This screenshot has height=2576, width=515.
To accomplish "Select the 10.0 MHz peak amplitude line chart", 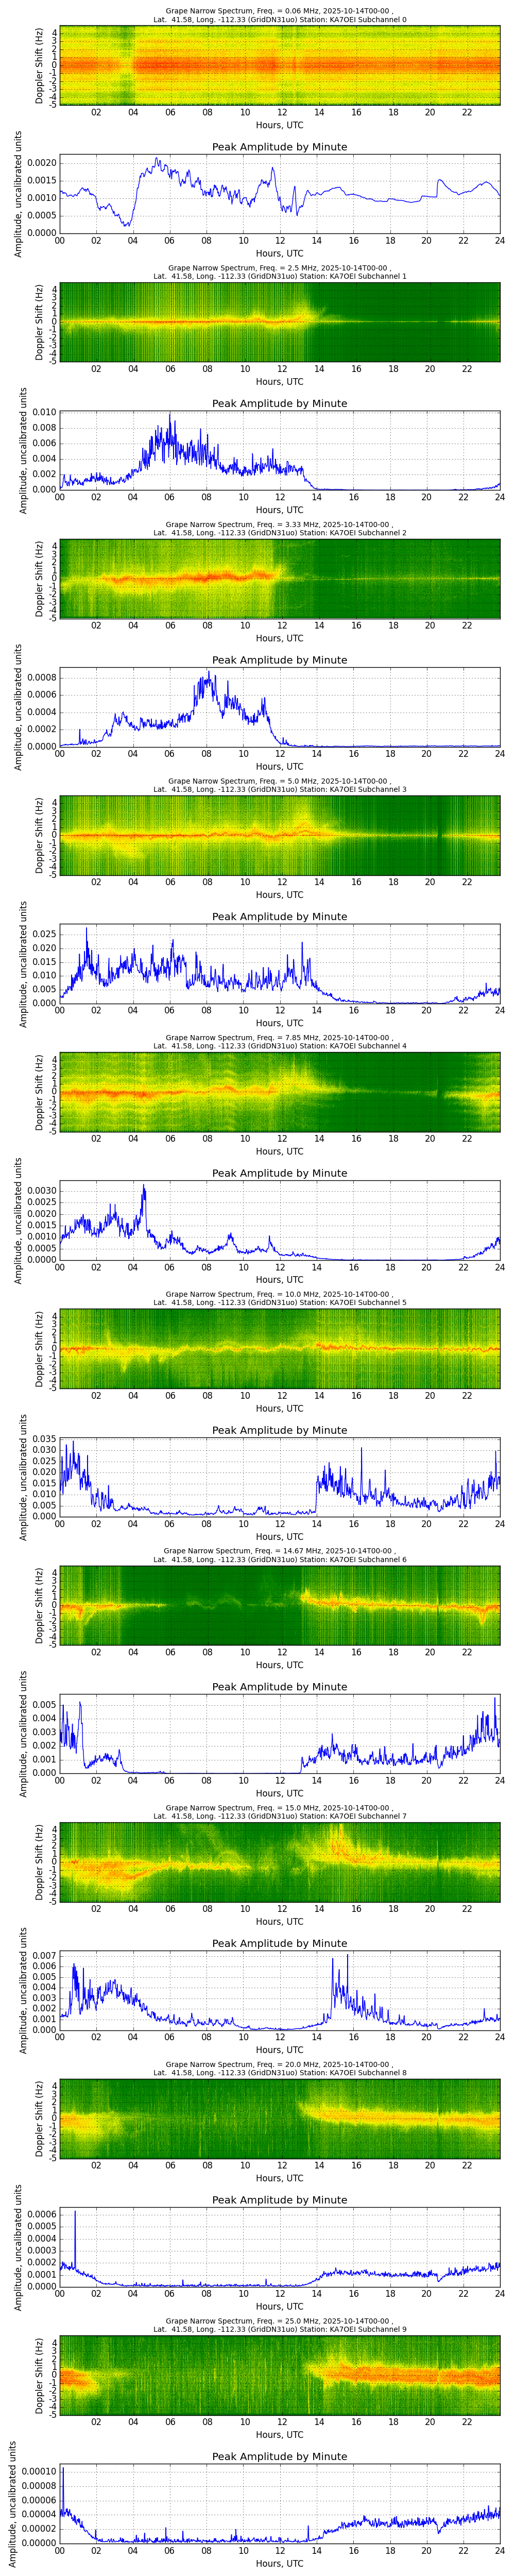I will coord(279,1476).
